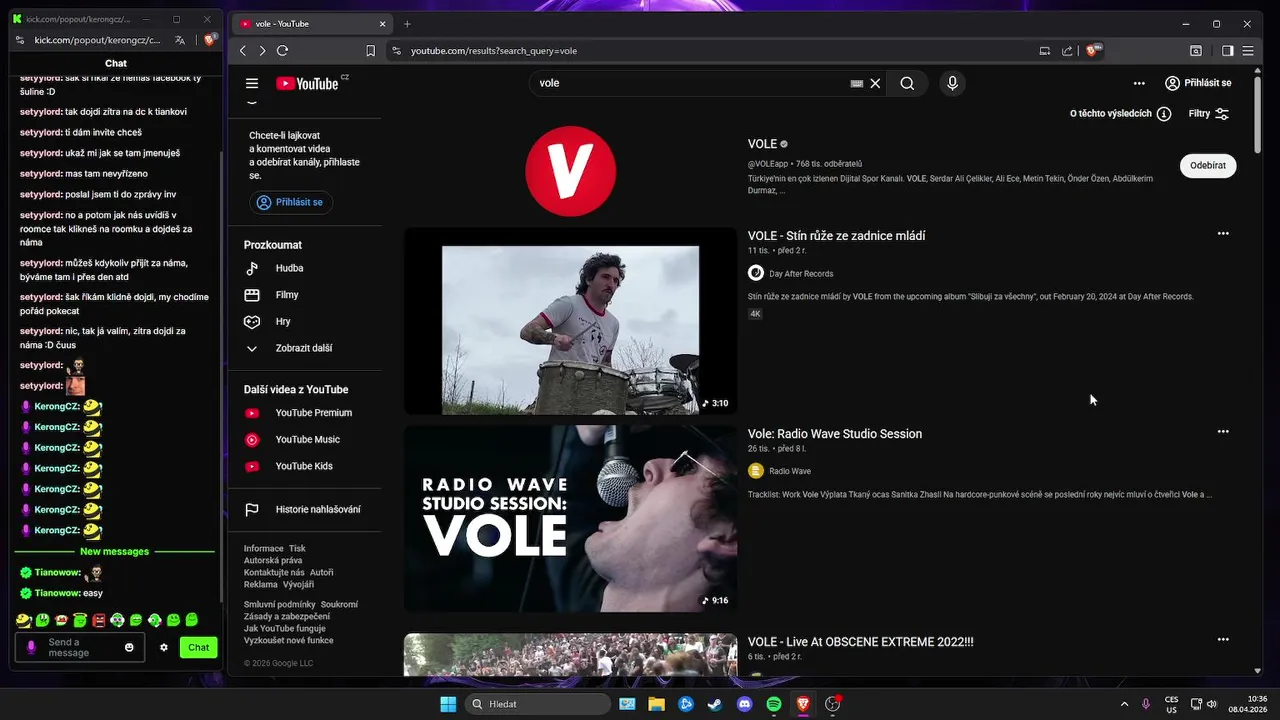Open the VOLE channel red avatar

tap(571, 171)
